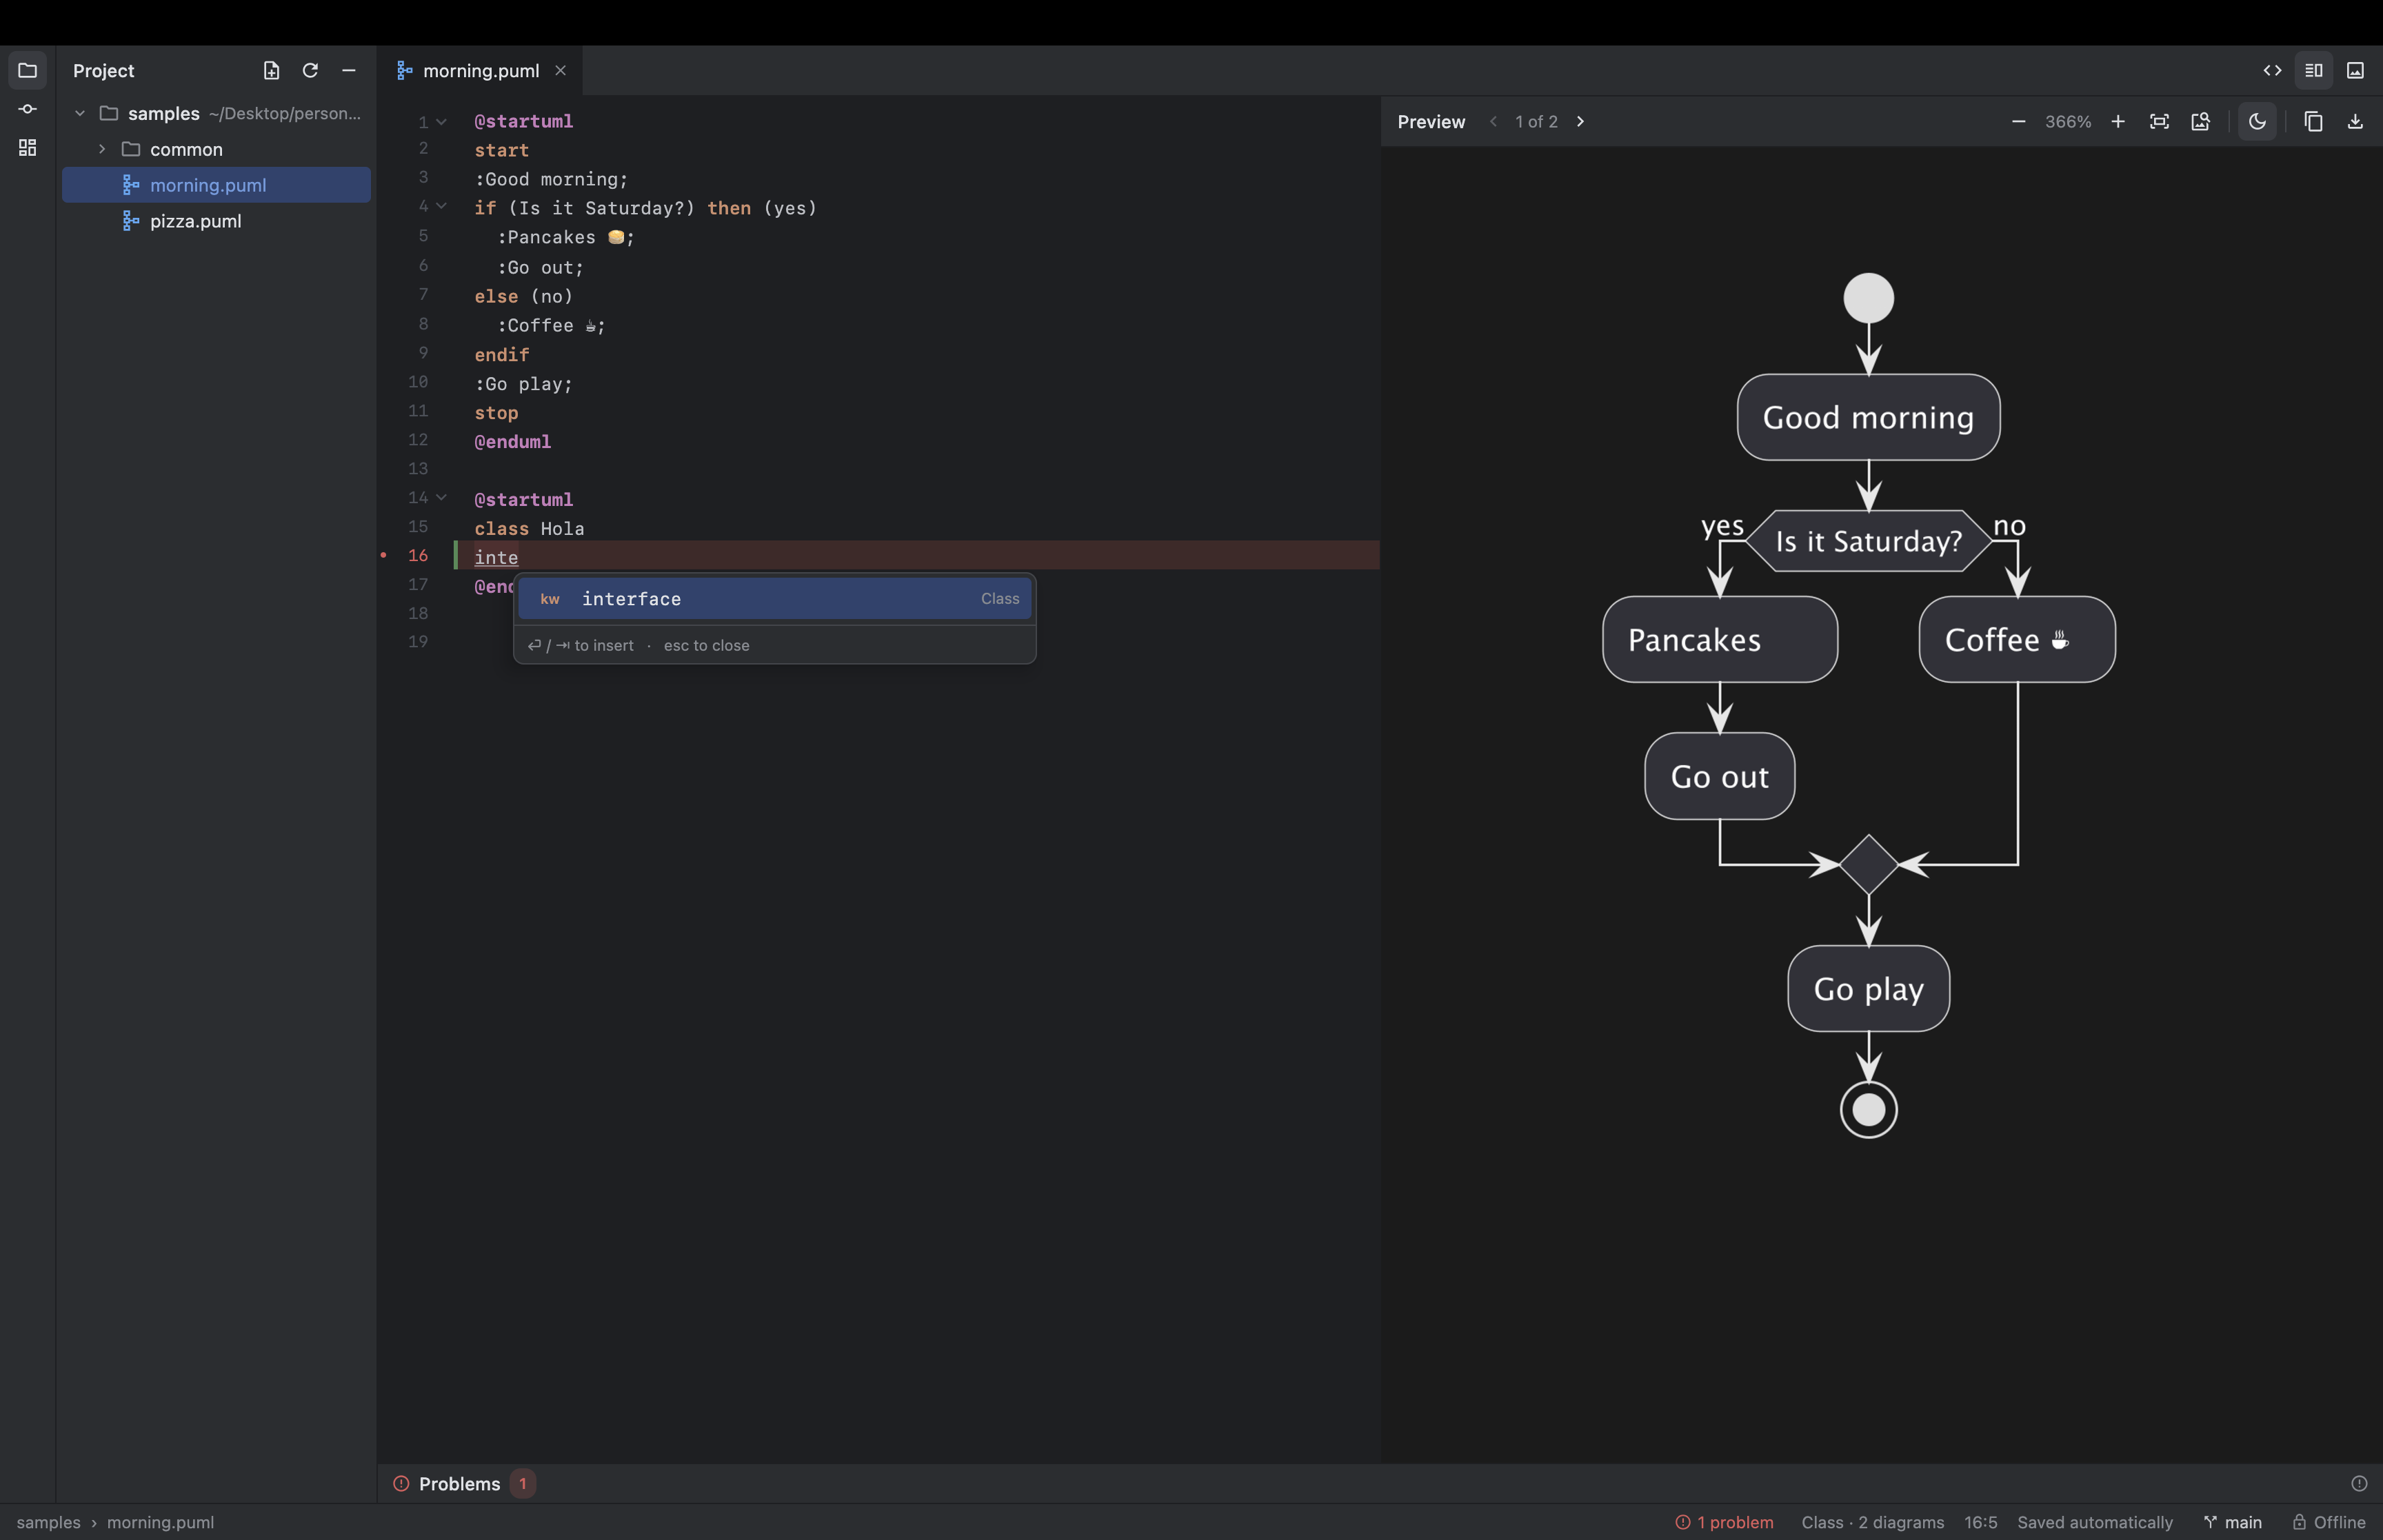Image resolution: width=2383 pixels, height=1540 pixels.
Task: Choose the interface autocomplete suggestion
Action: click(x=775, y=598)
